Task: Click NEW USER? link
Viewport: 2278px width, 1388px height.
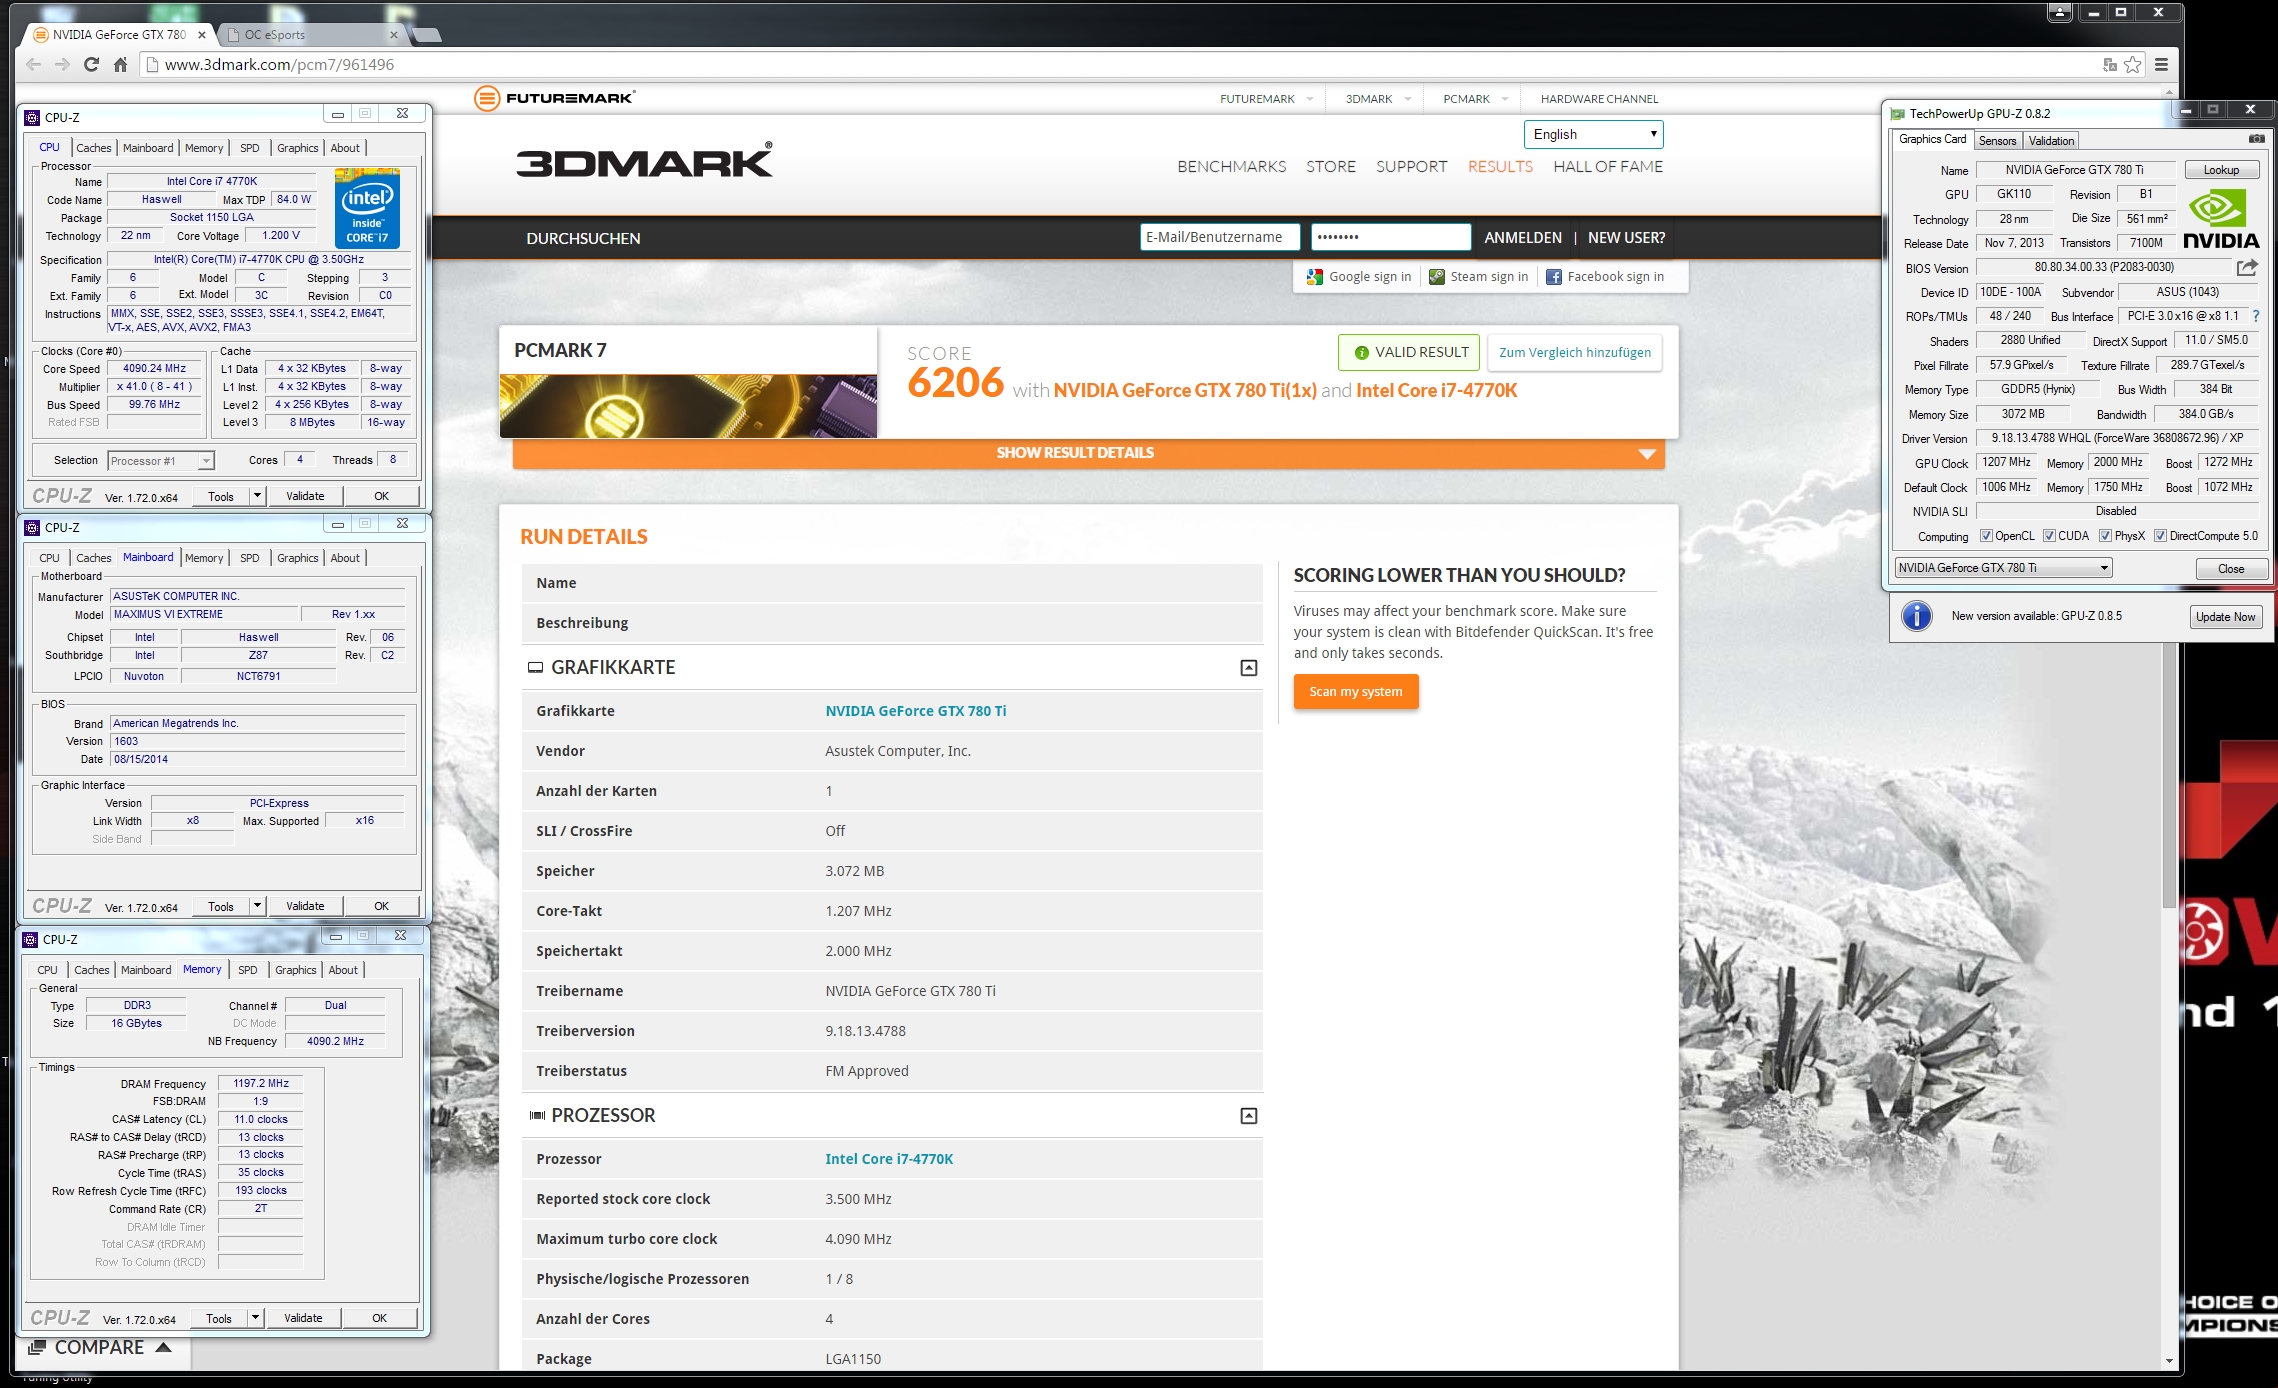Action: click(x=1626, y=238)
